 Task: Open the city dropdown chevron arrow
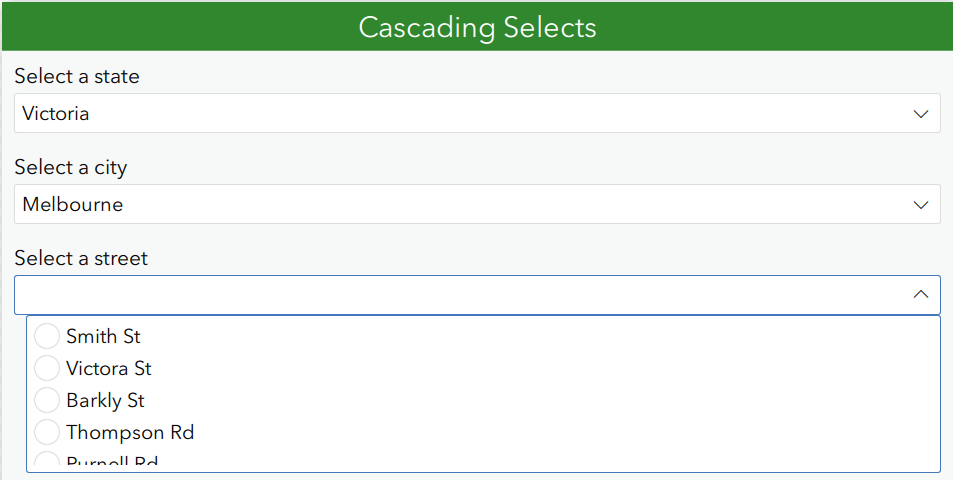[x=921, y=205]
